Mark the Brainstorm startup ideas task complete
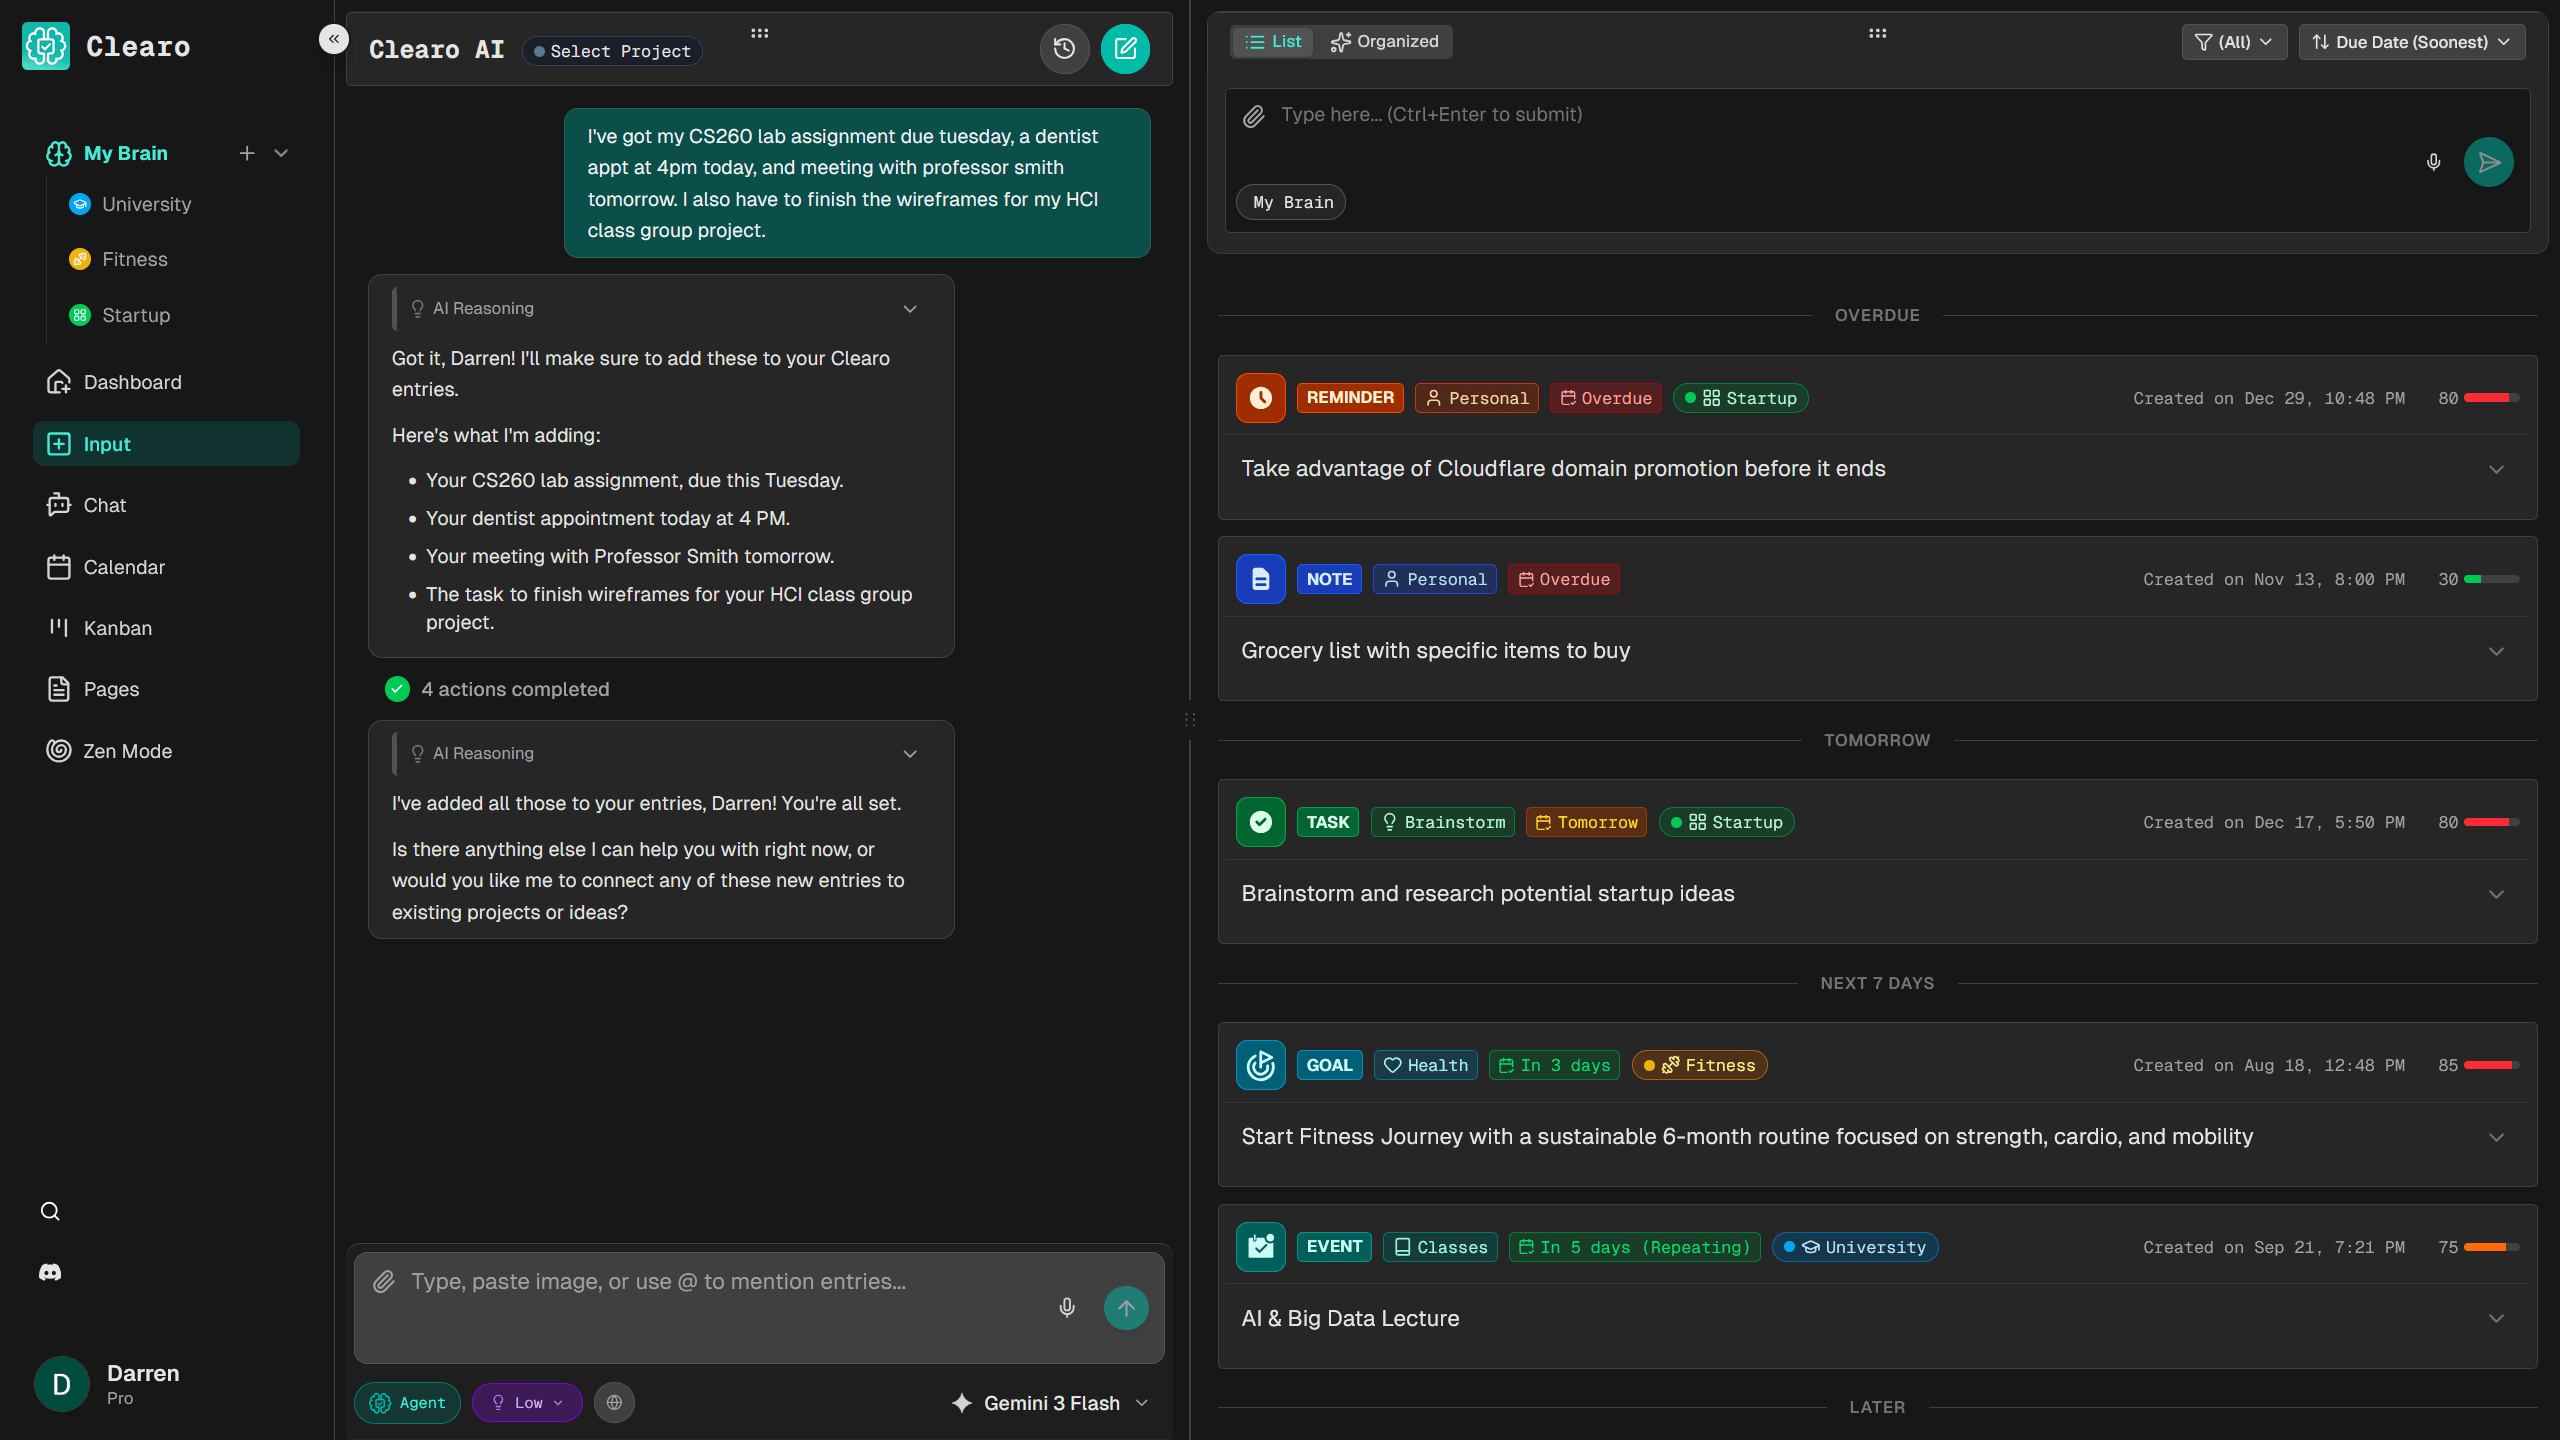The width and height of the screenshot is (2560, 1440). pyautogui.click(x=1261, y=822)
